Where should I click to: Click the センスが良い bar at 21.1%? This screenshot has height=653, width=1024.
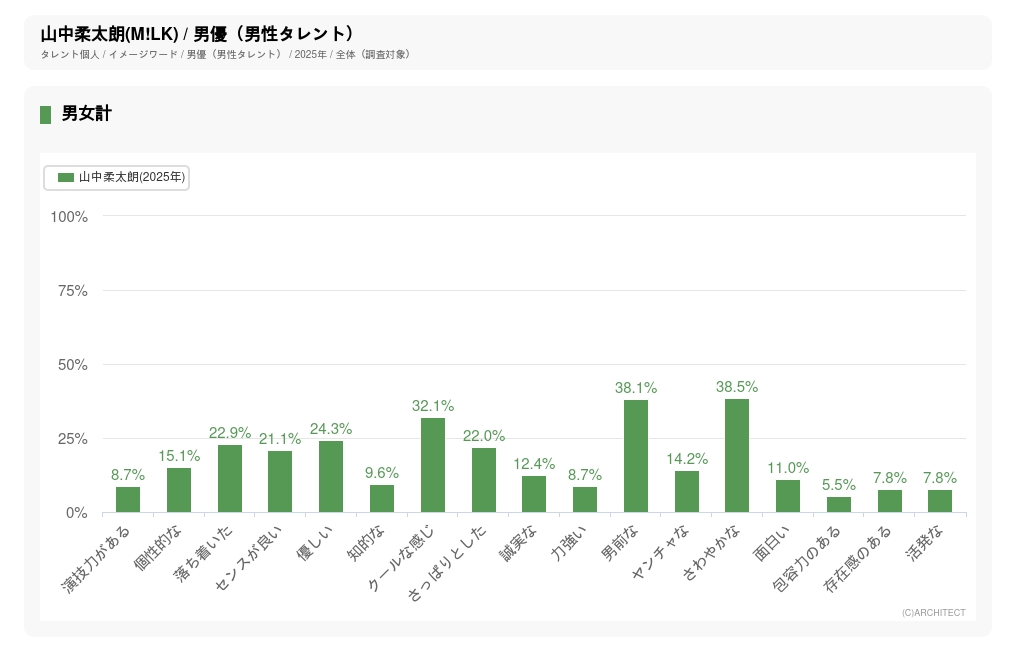point(280,482)
